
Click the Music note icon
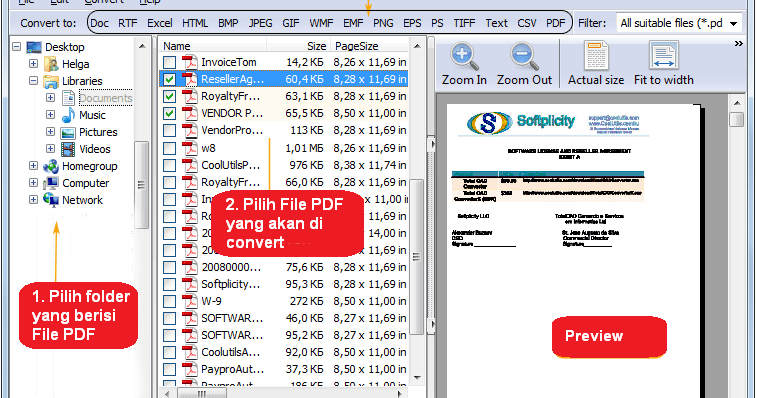click(x=69, y=115)
